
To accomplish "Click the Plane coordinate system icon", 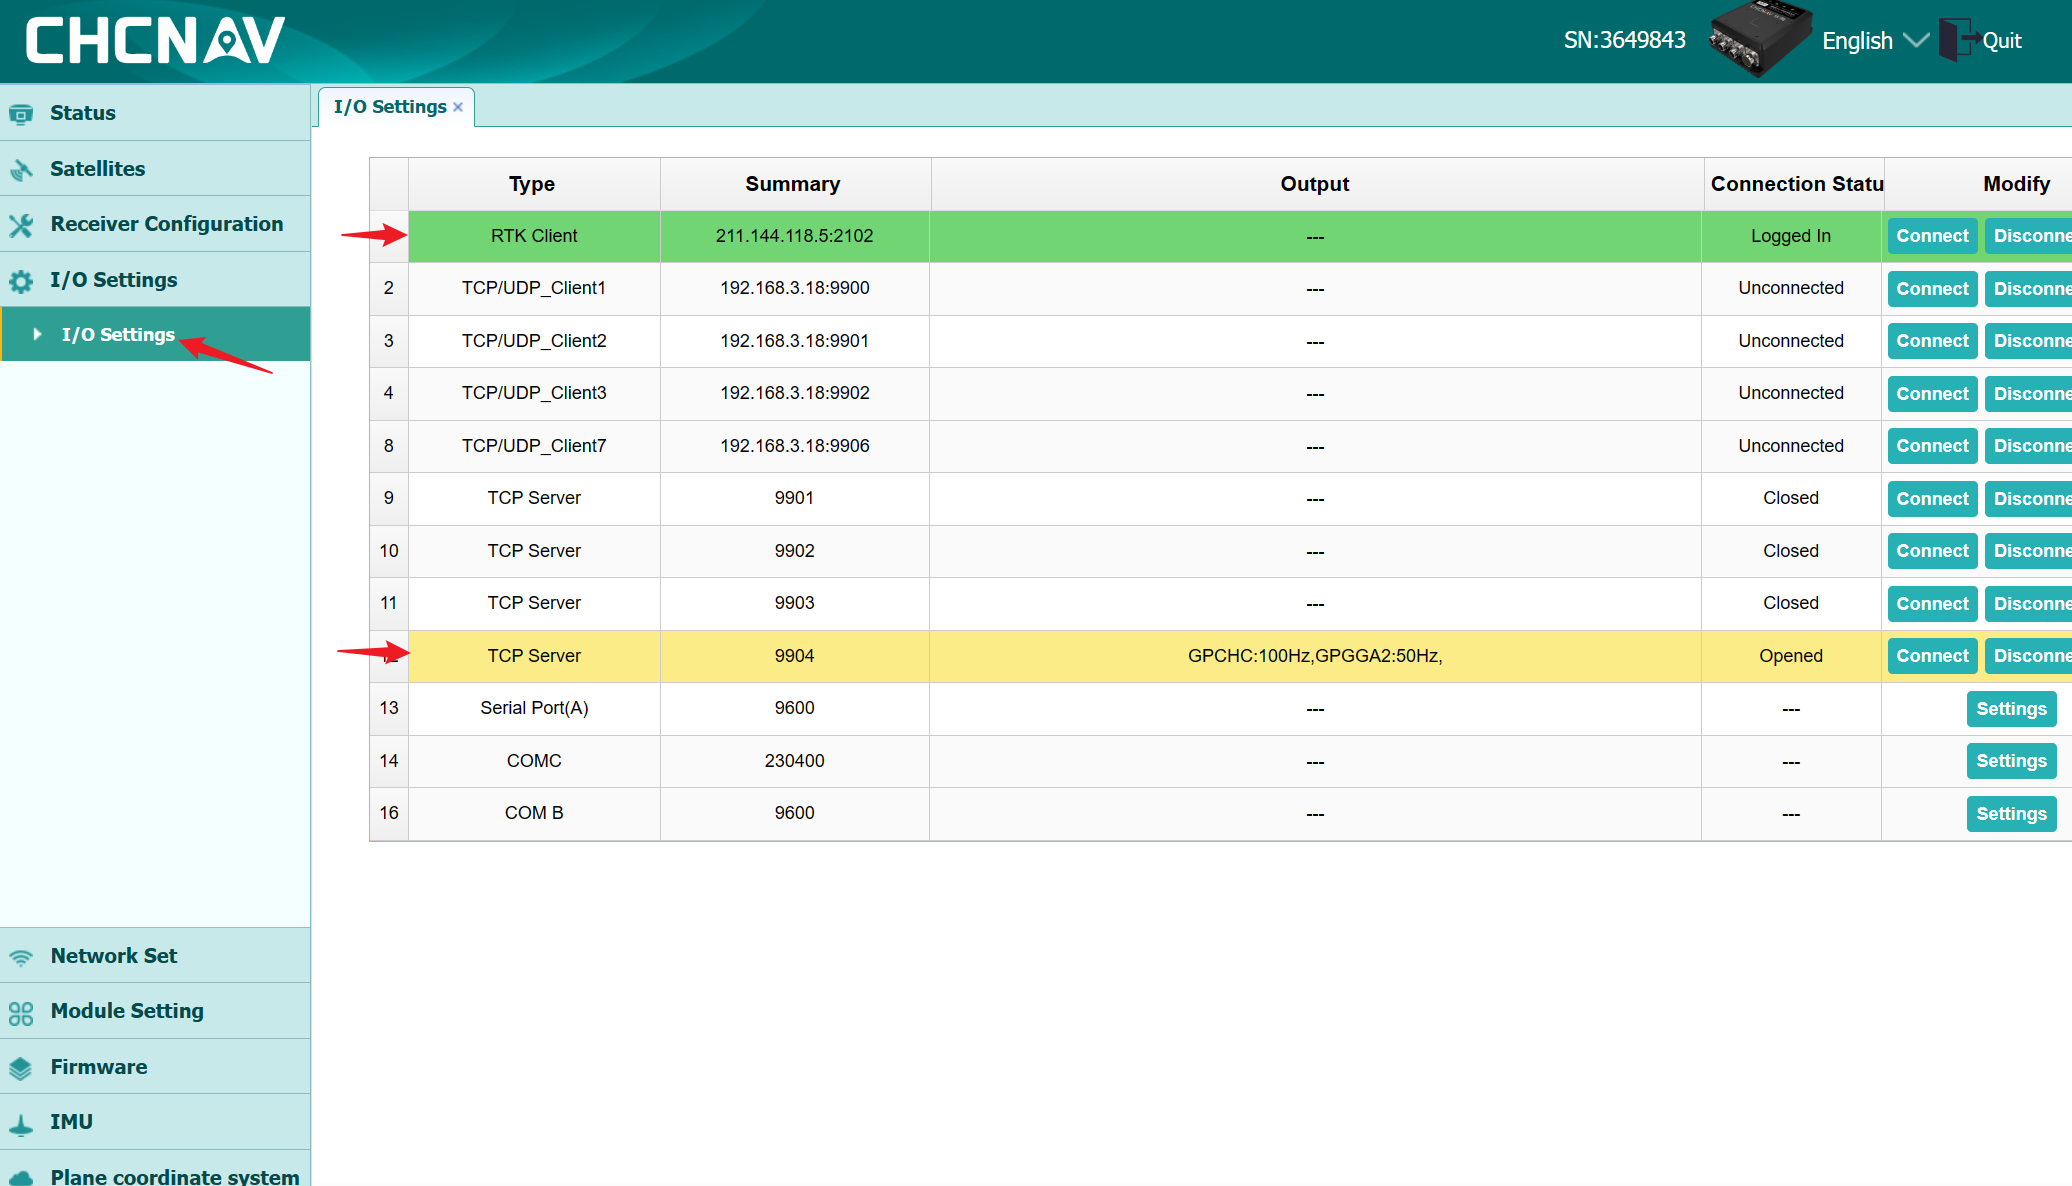I will 21,1178.
